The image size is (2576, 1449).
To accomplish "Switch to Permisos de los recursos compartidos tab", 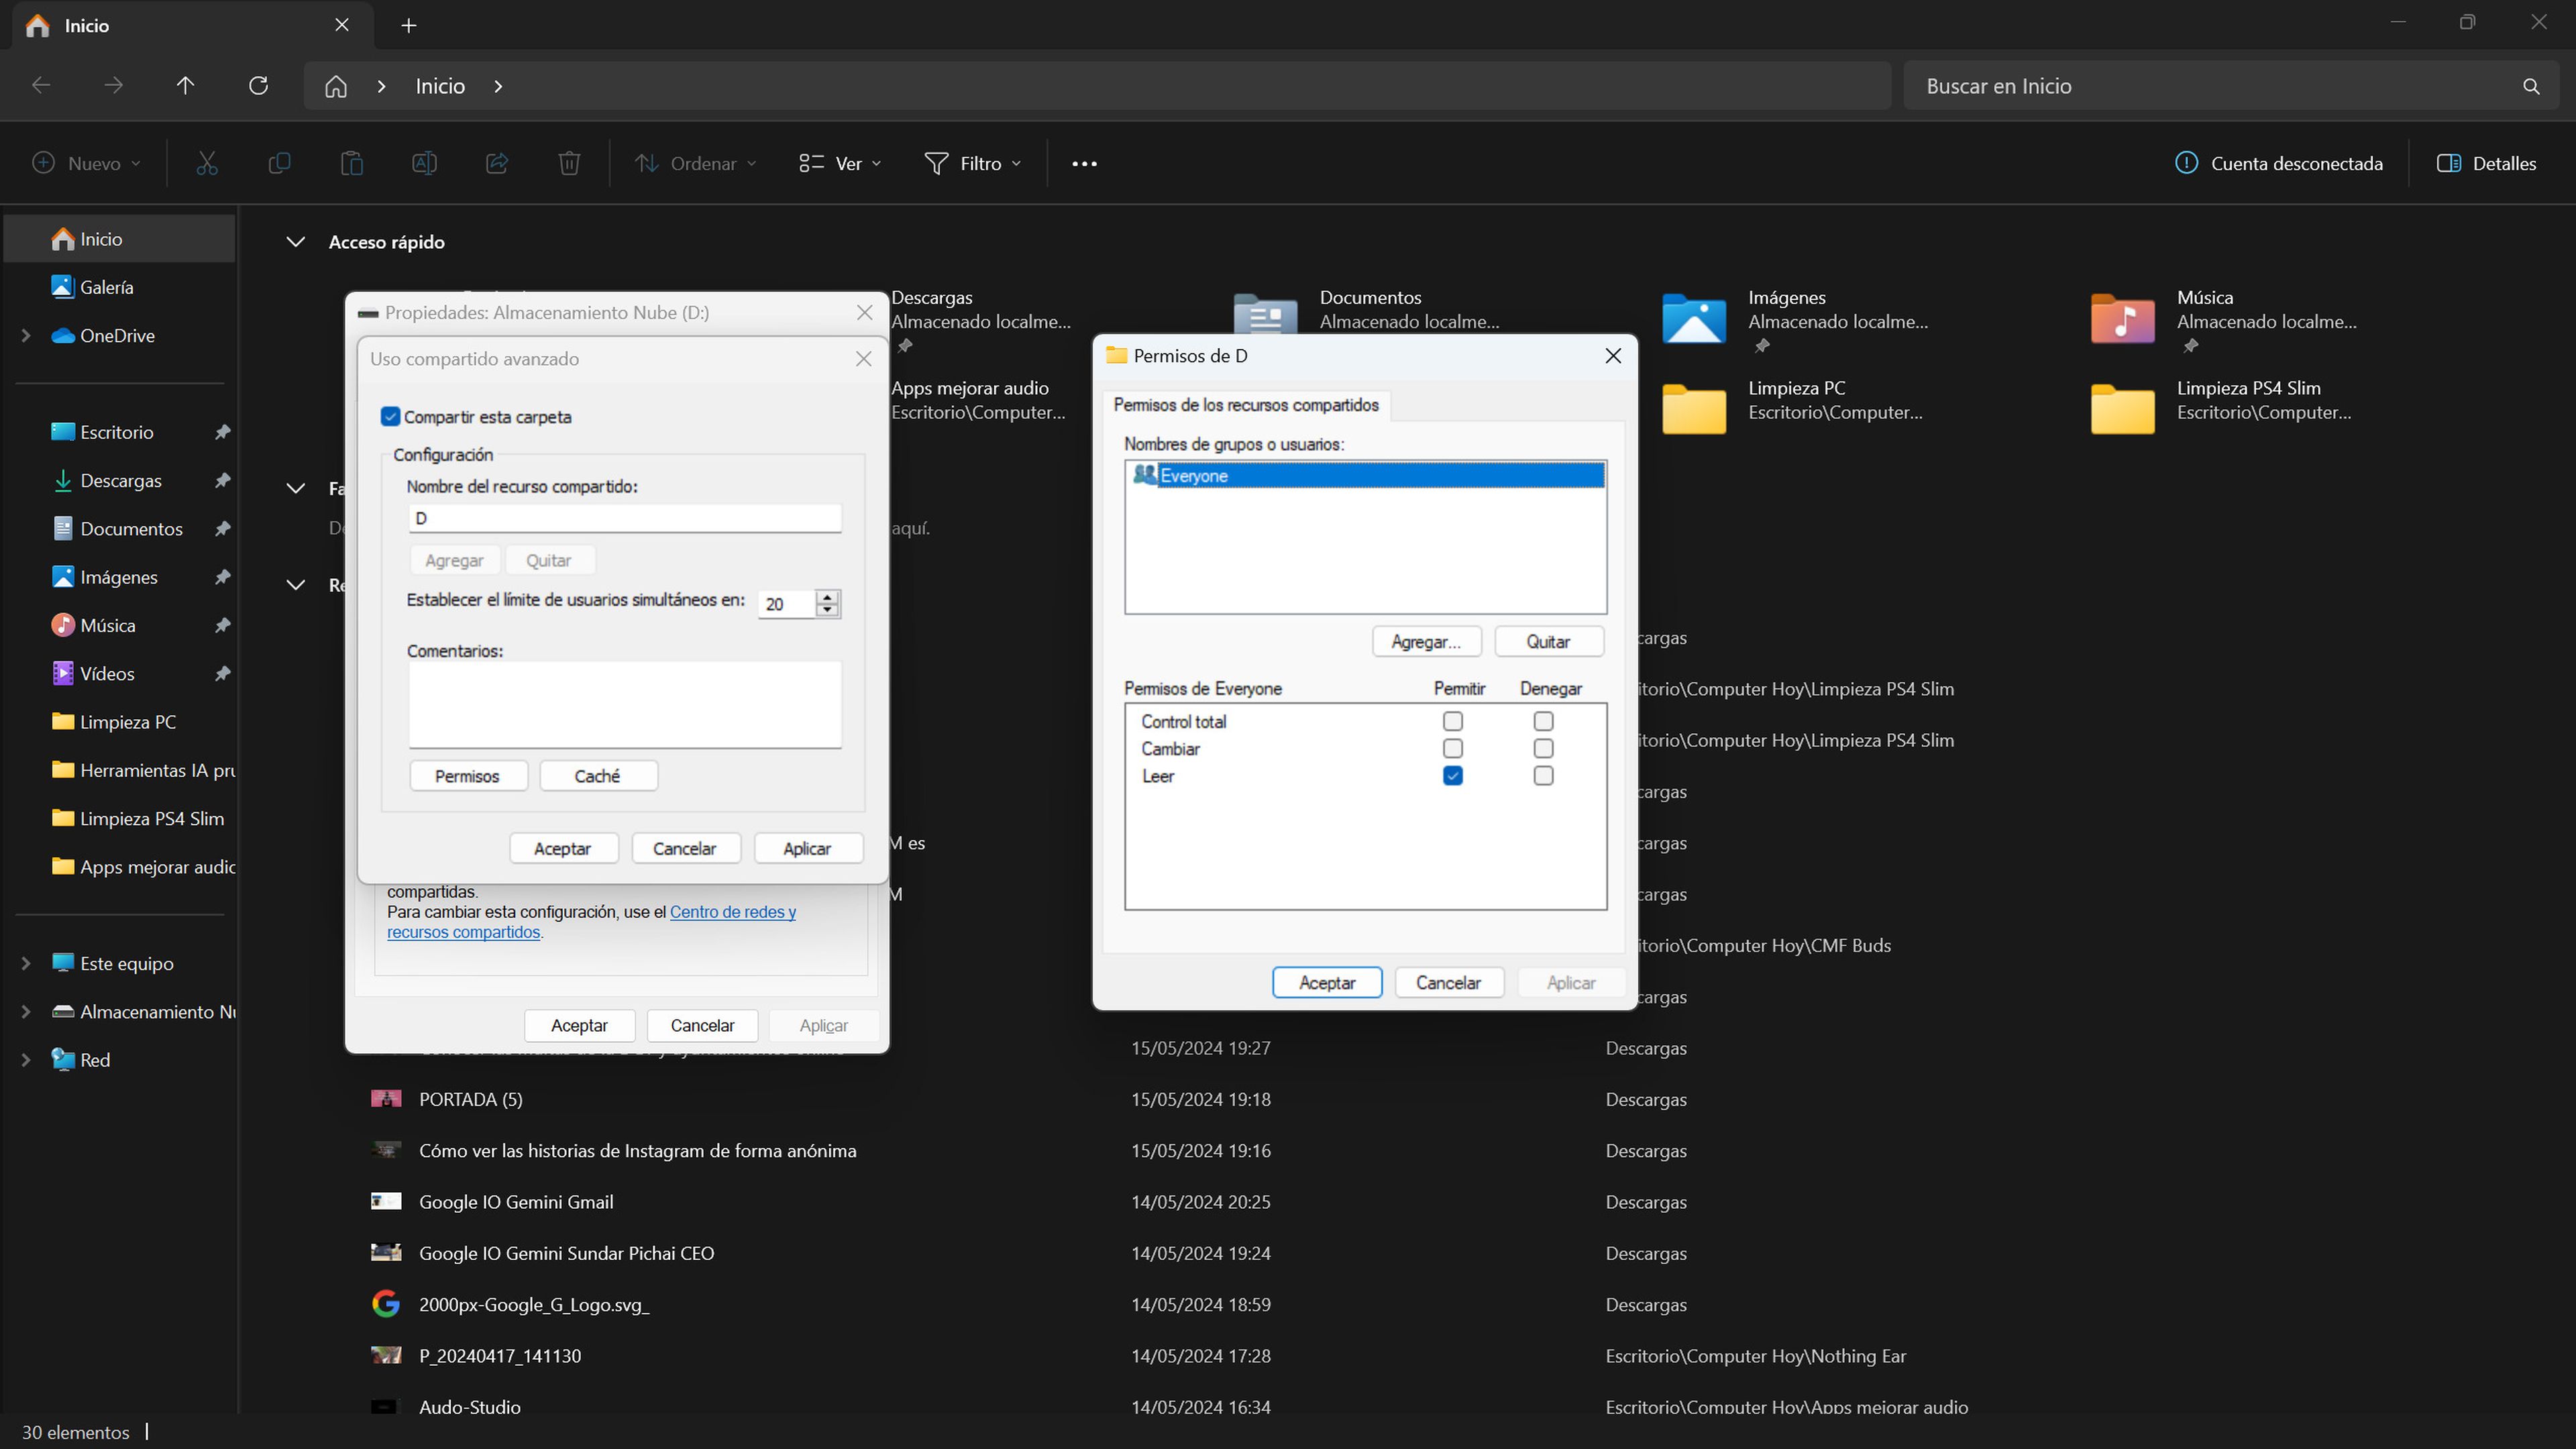I will [1246, 405].
